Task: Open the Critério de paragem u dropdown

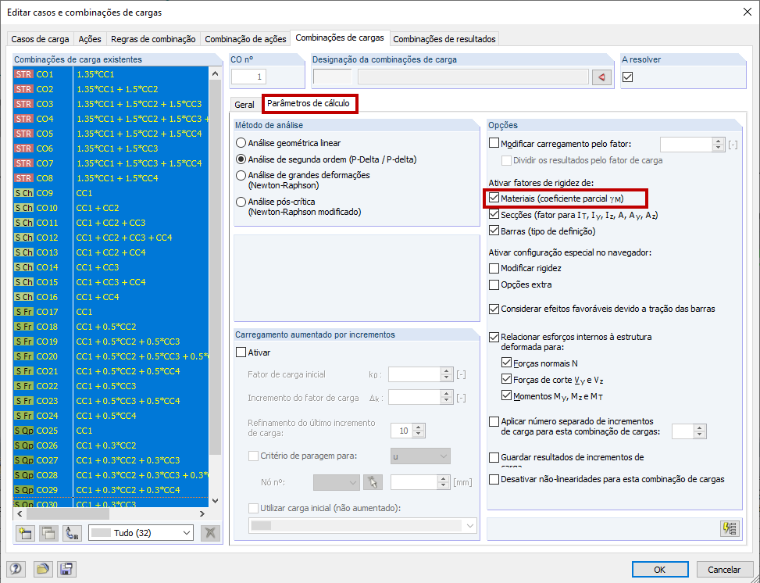Action: 420,456
